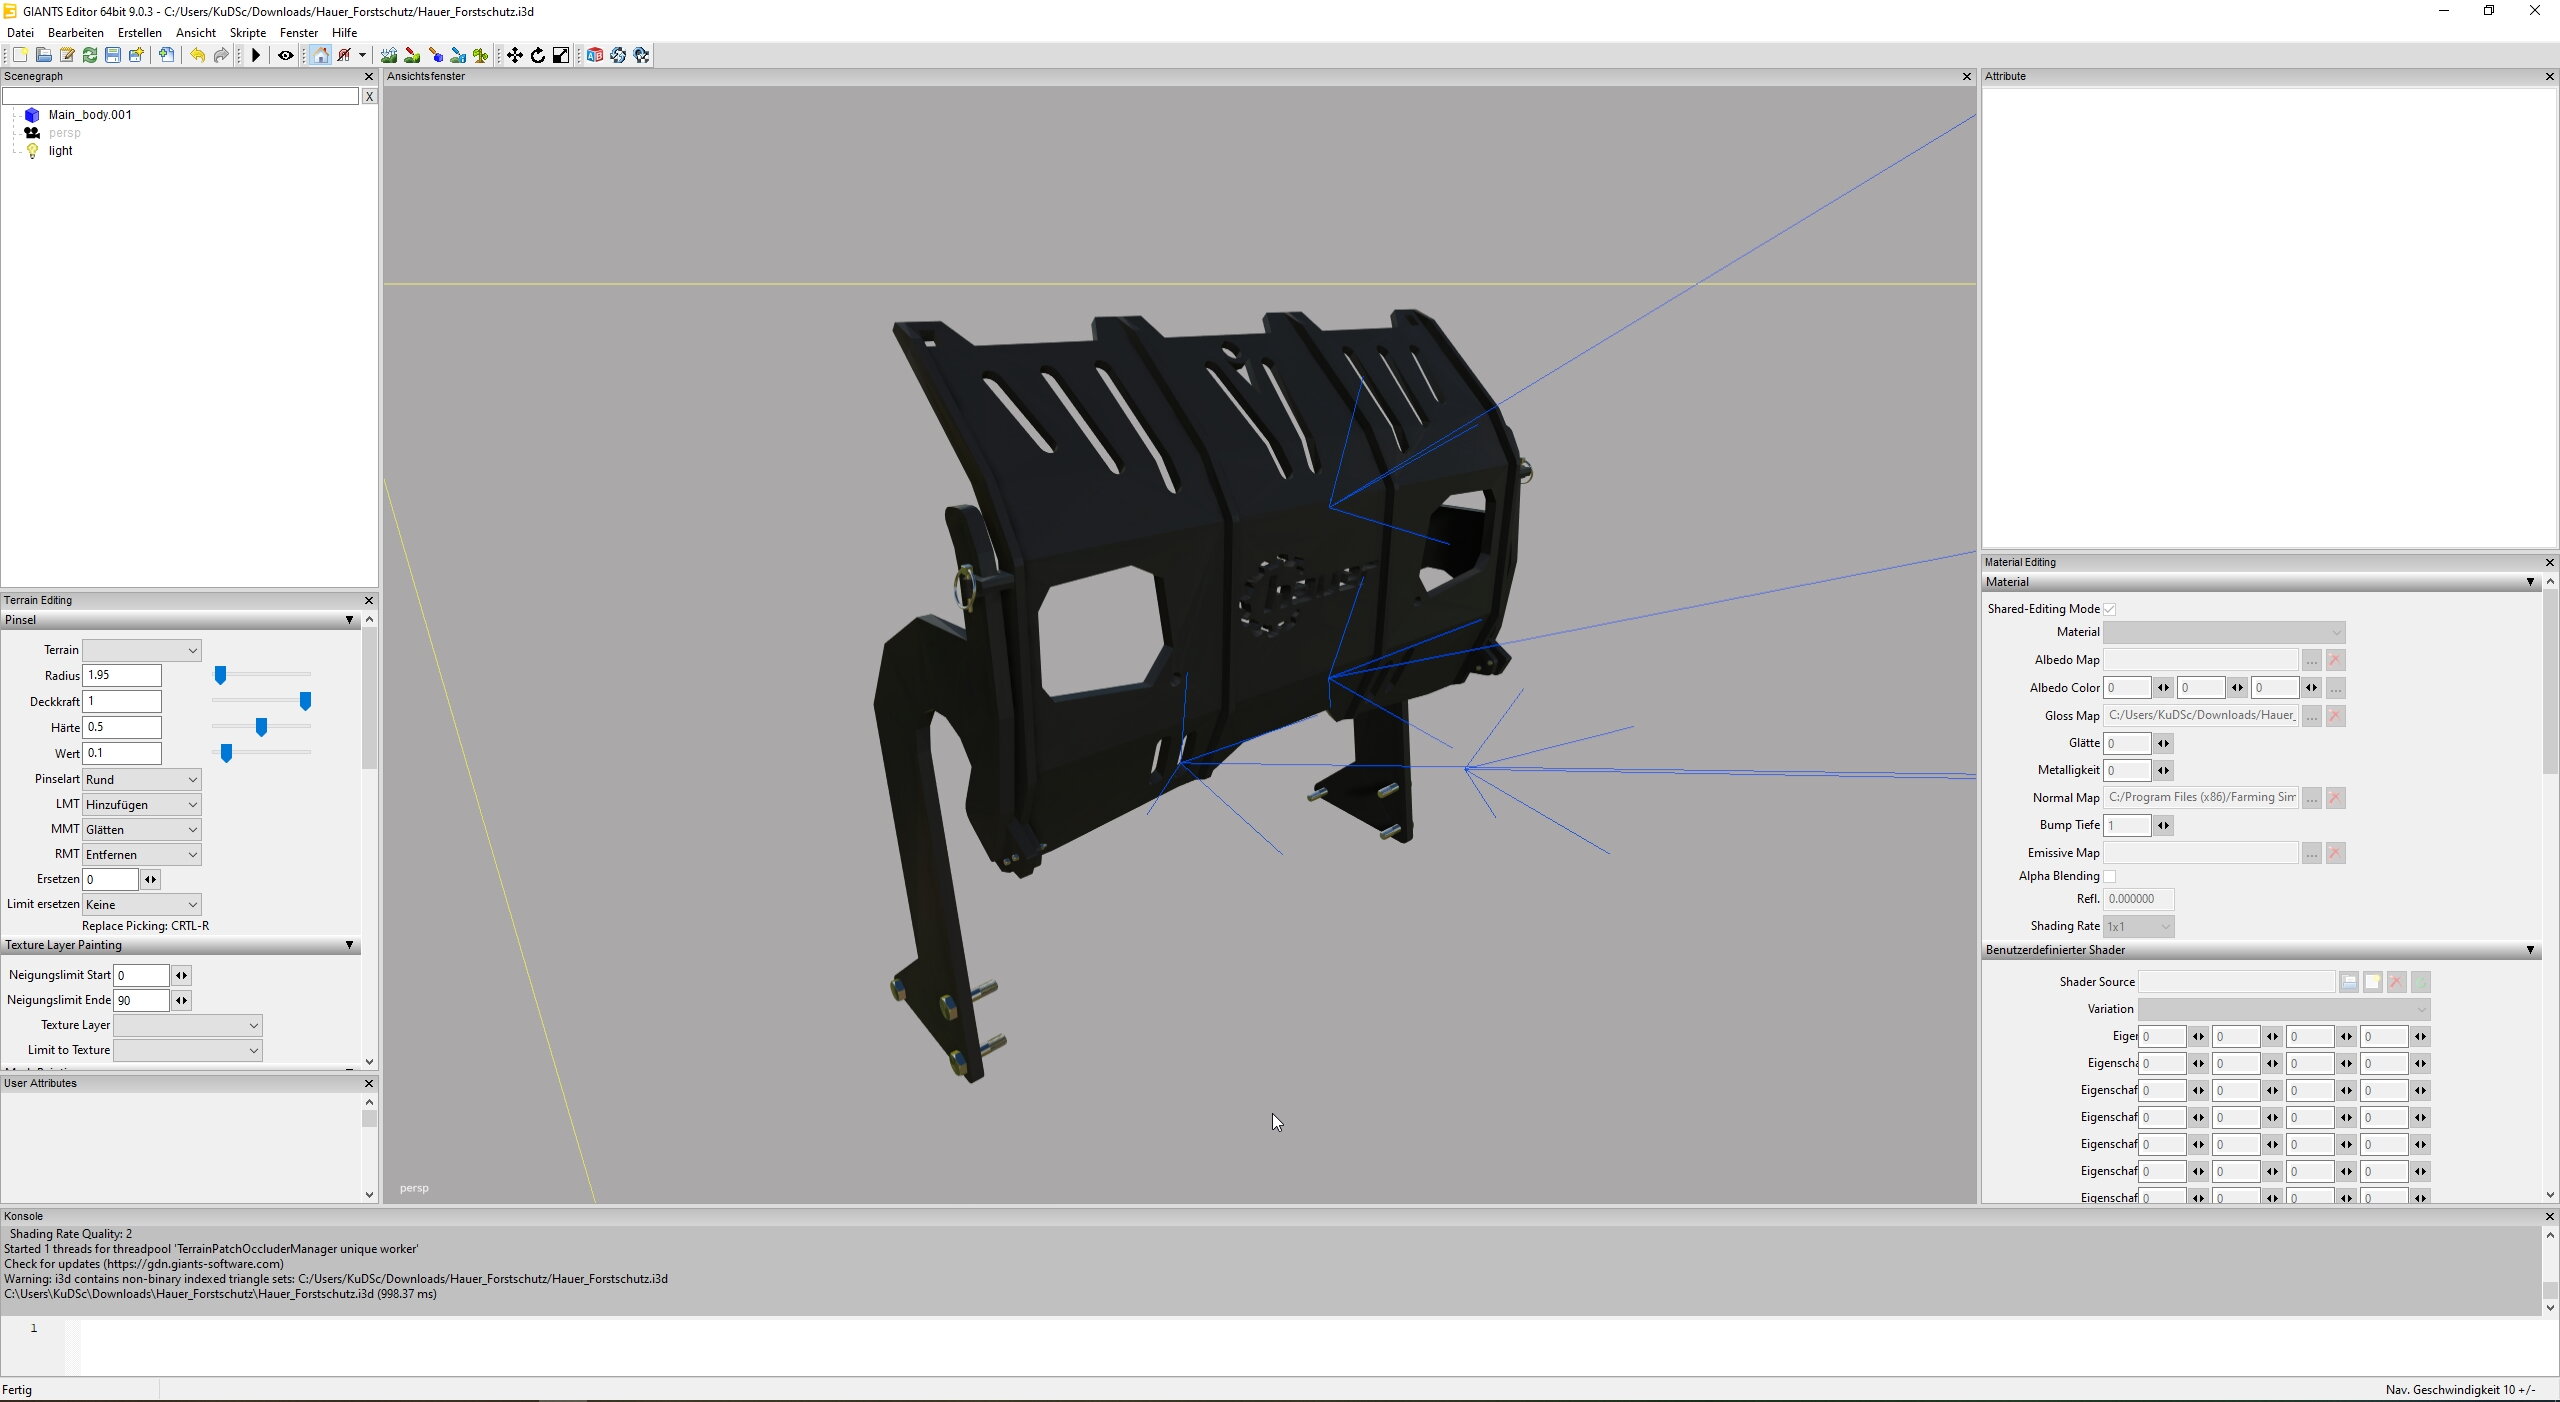The image size is (2560, 1402).
Task: Click the Play game mode icon
Action: click(x=256, y=55)
